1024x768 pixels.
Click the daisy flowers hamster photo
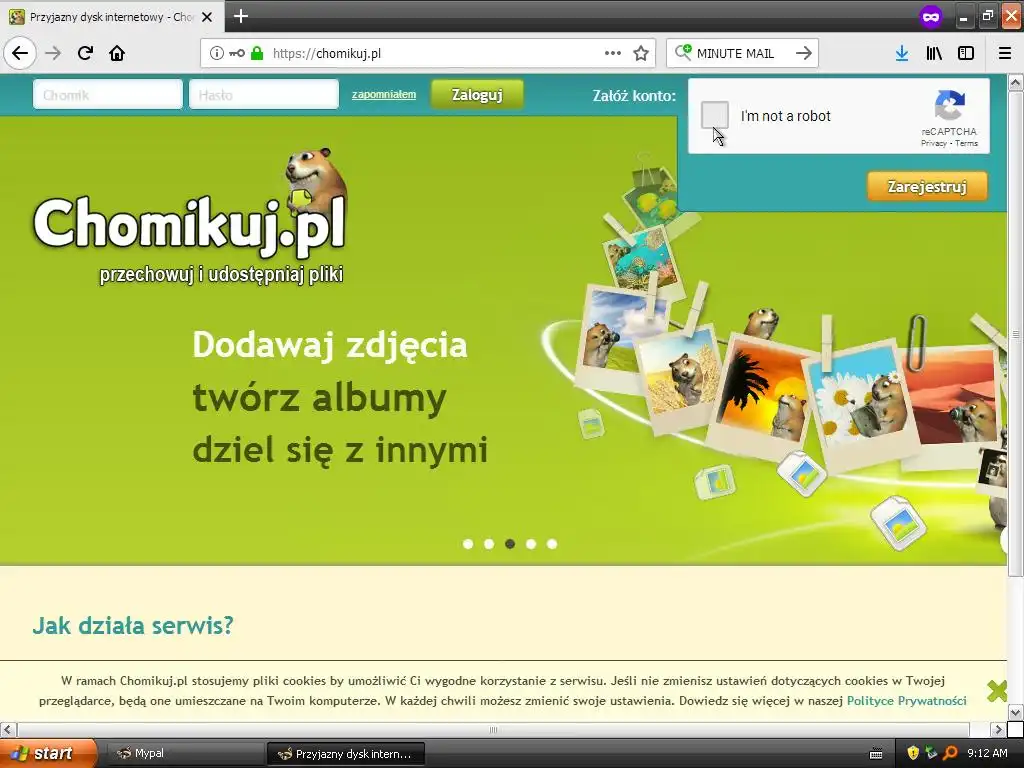click(861, 405)
